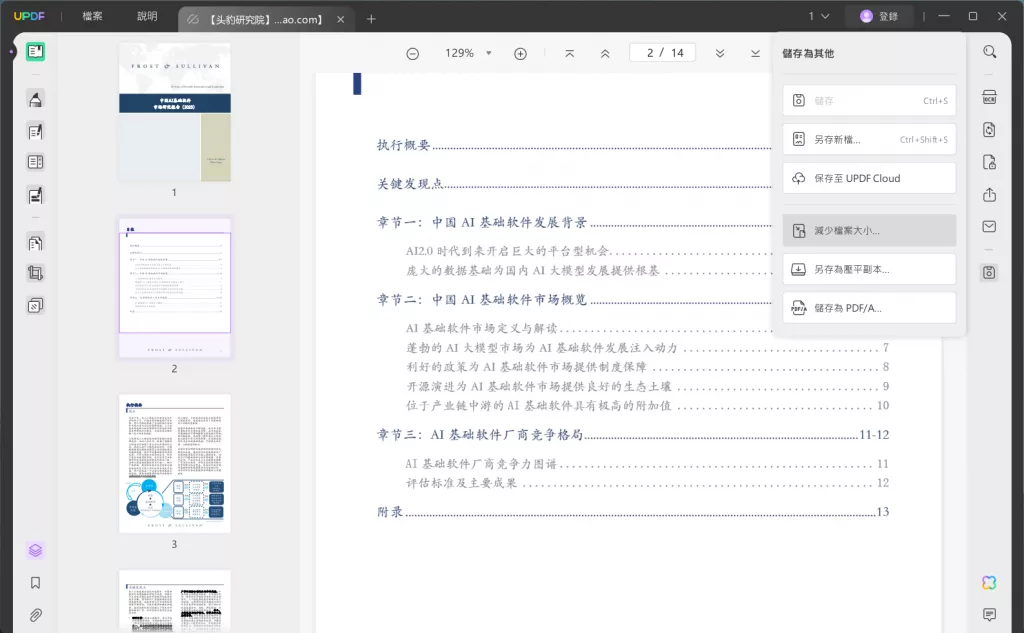This screenshot has width=1024, height=633.
Task: Open the Organize Pages tool in sidebar
Action: point(35,243)
